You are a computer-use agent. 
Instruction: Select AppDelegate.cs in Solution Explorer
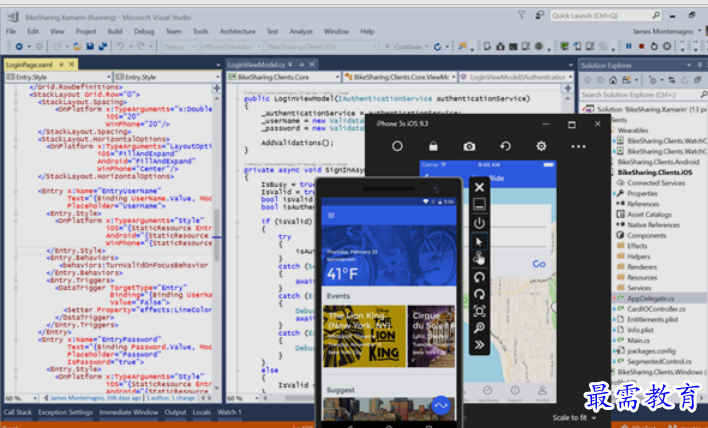650,298
